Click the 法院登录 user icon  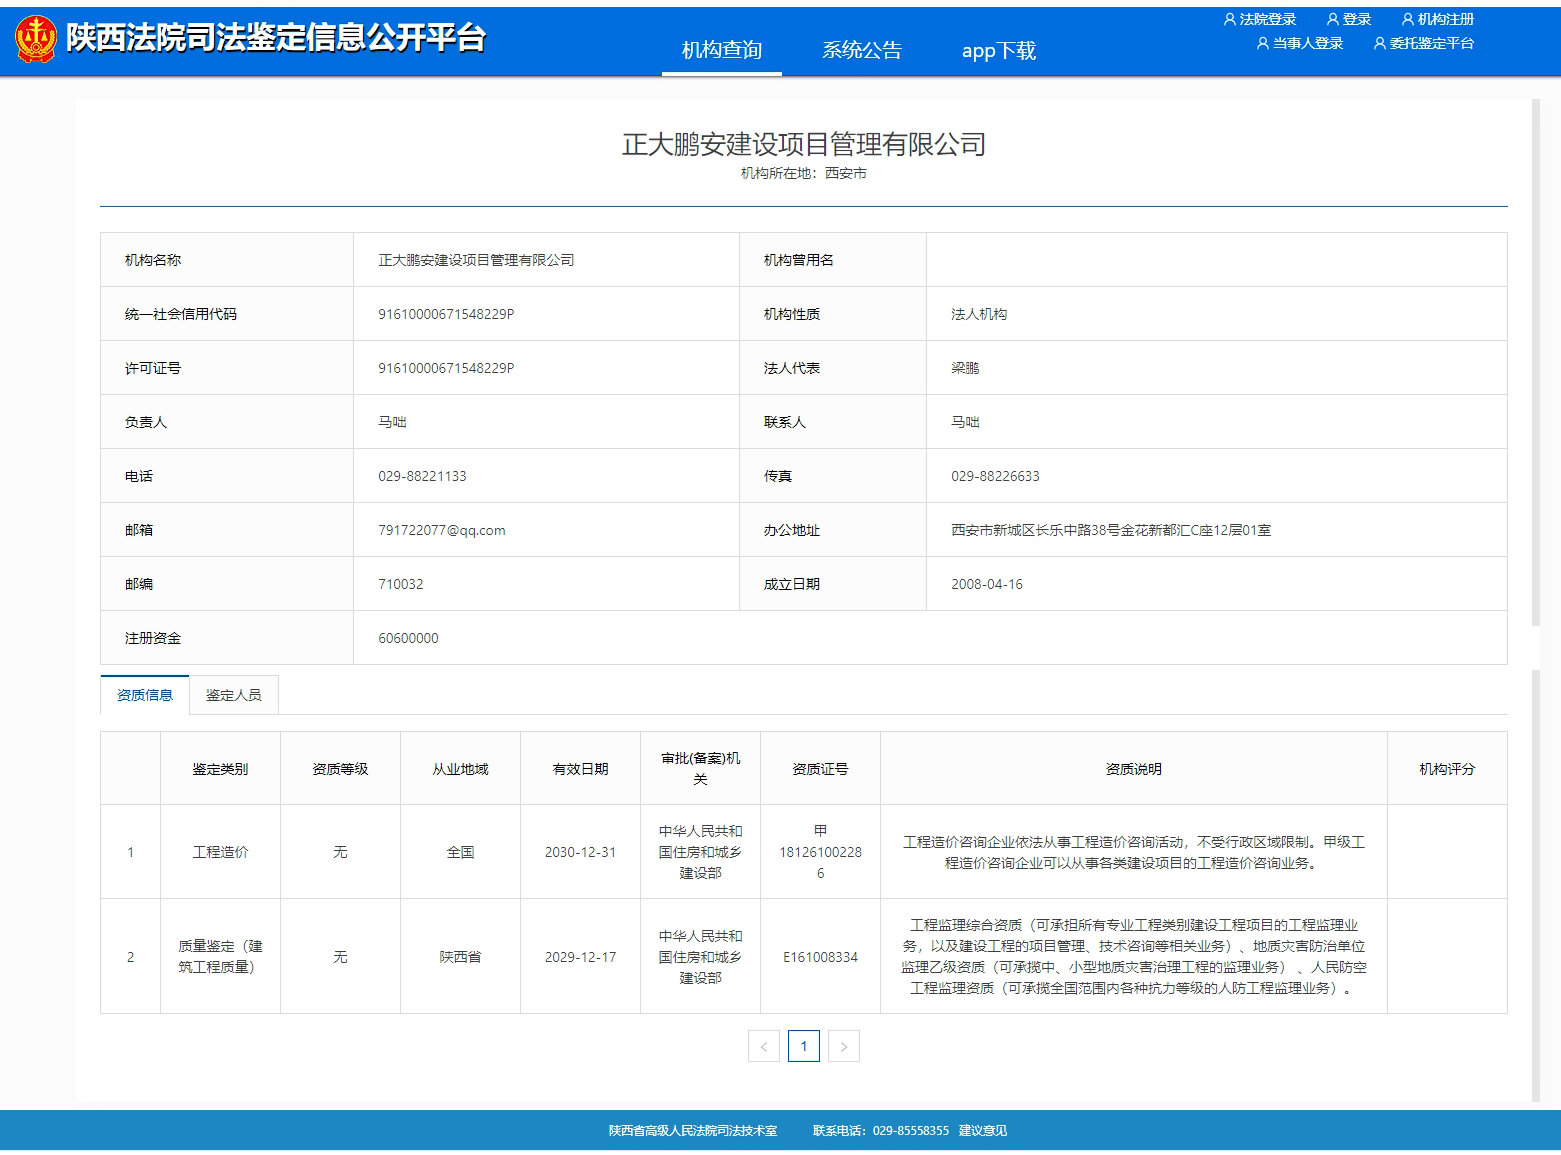(1229, 20)
